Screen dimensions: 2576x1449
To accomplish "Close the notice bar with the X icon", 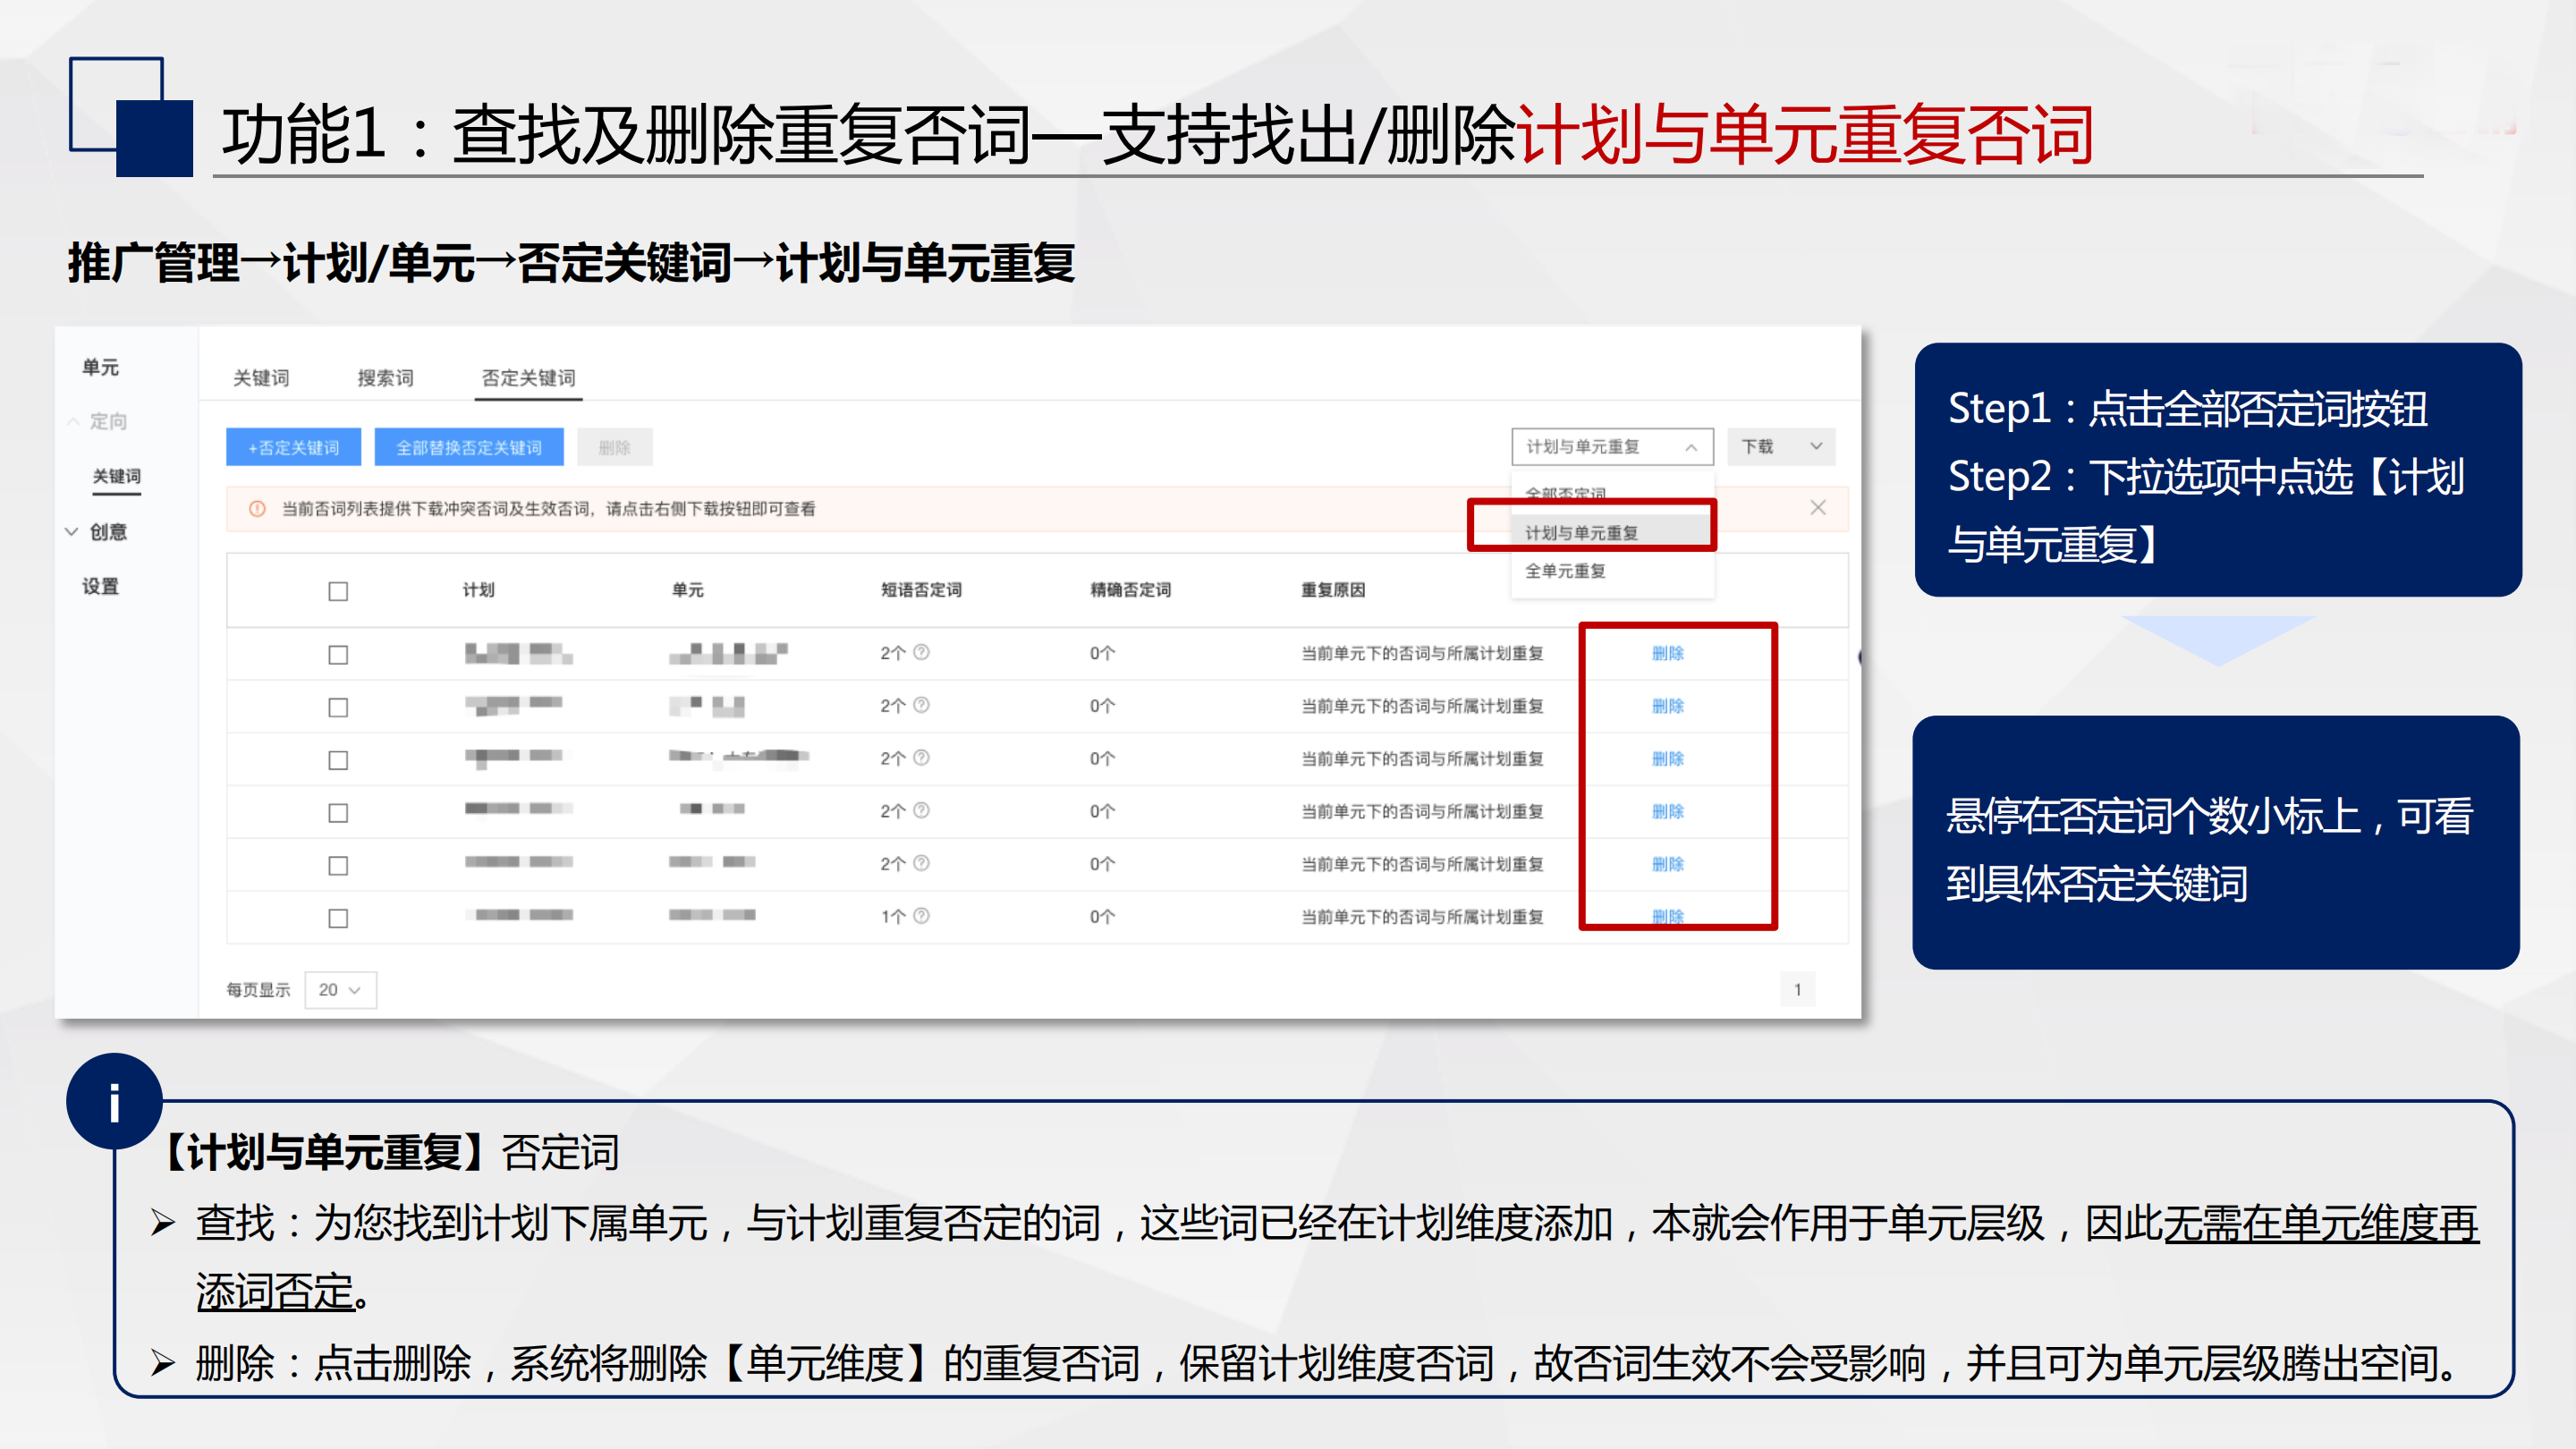I will pos(1817,508).
